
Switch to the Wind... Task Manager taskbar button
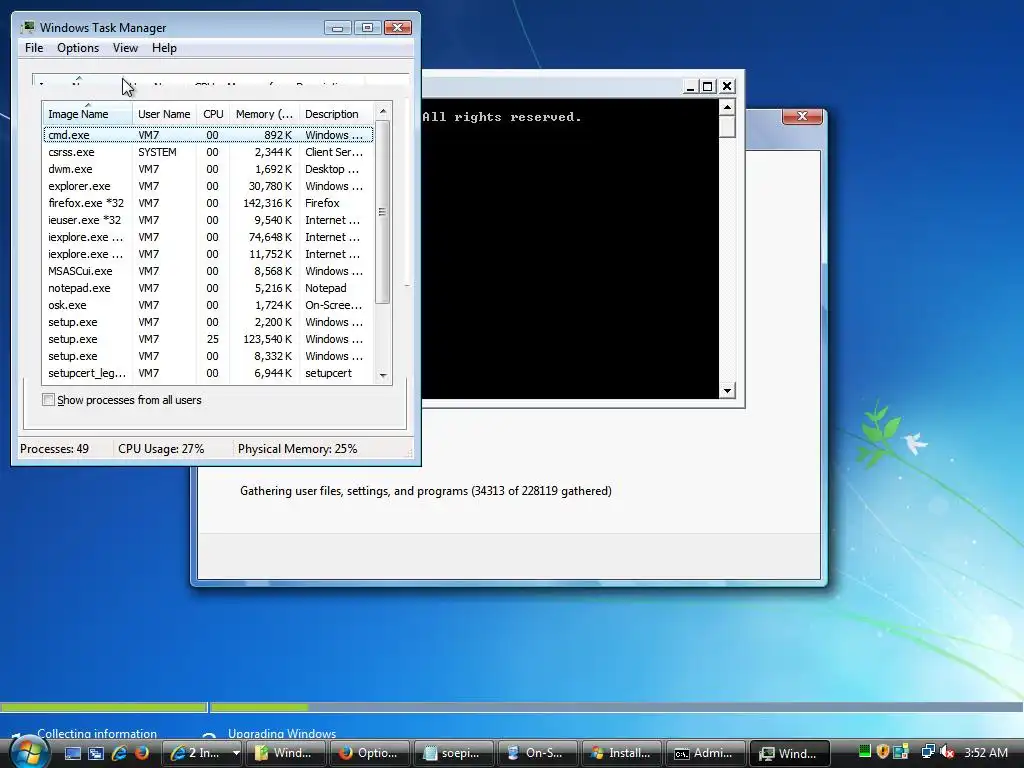[790, 753]
